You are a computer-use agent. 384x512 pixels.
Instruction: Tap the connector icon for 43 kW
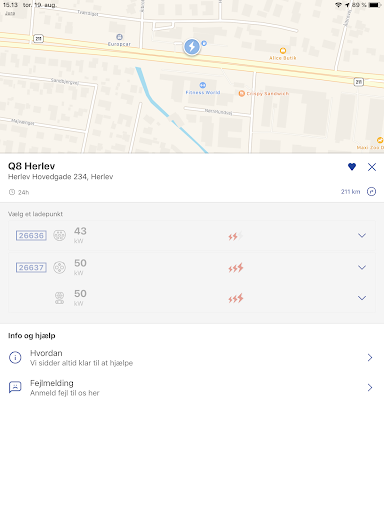(60, 235)
